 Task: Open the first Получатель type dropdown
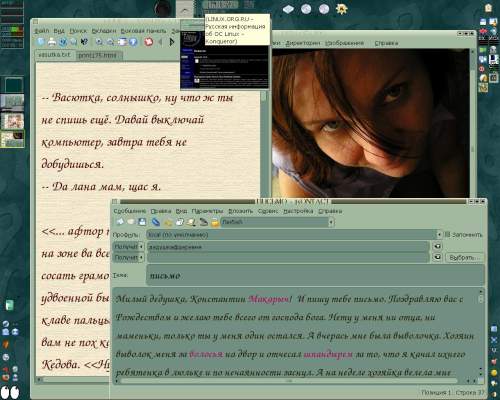pyautogui.click(x=129, y=247)
